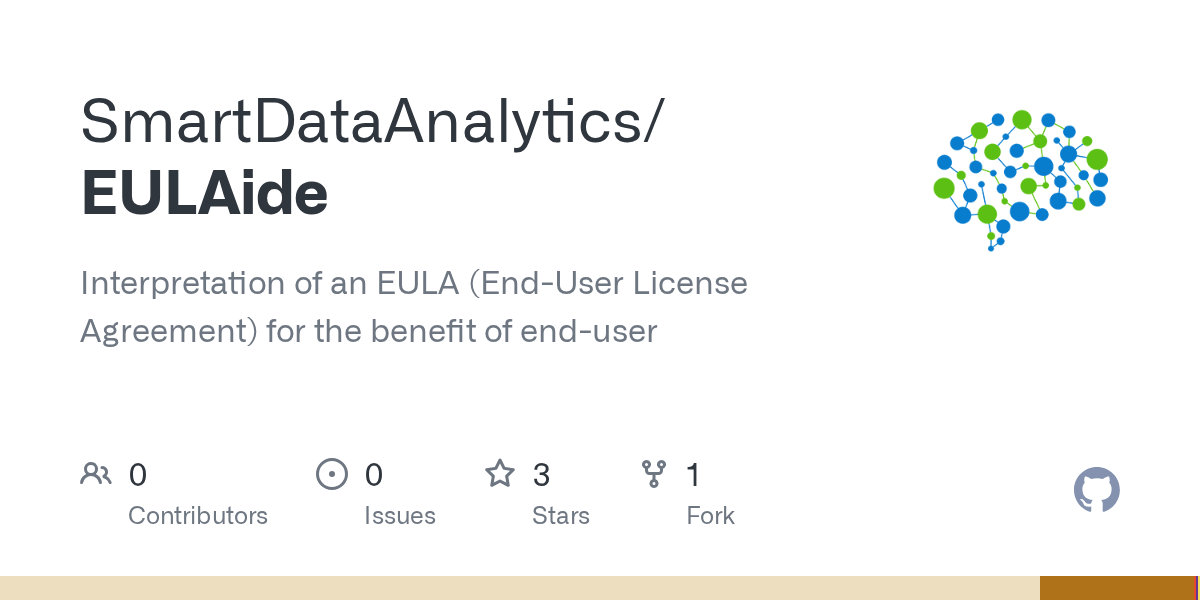
Task: Click the GitHub Octocat logo
Action: (x=1096, y=490)
